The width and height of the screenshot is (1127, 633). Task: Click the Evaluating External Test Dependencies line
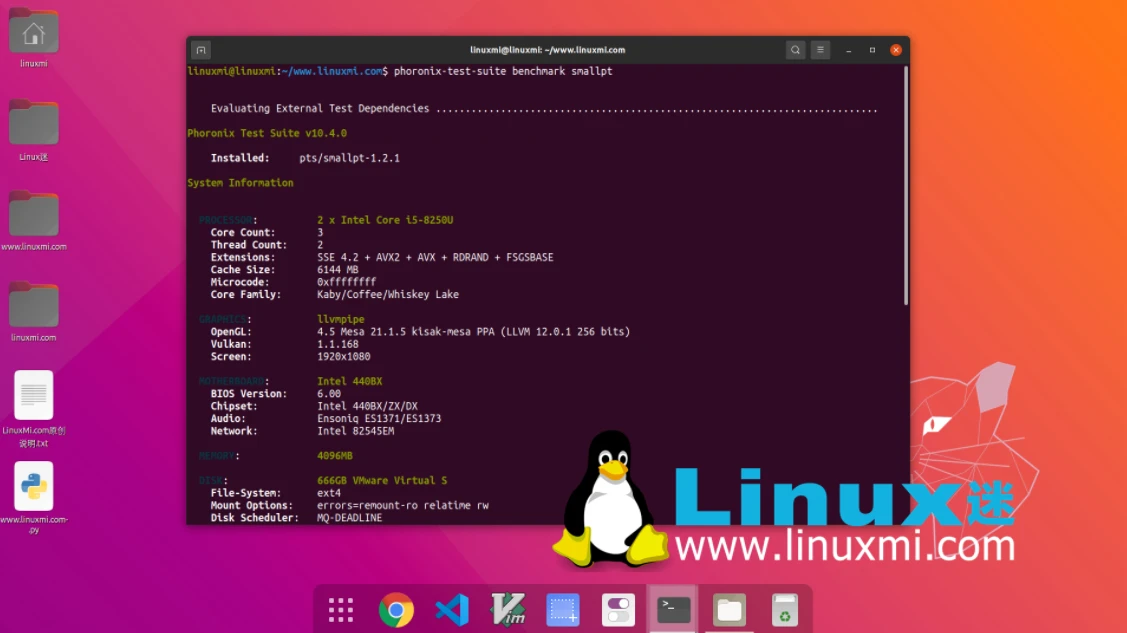tap(543, 108)
